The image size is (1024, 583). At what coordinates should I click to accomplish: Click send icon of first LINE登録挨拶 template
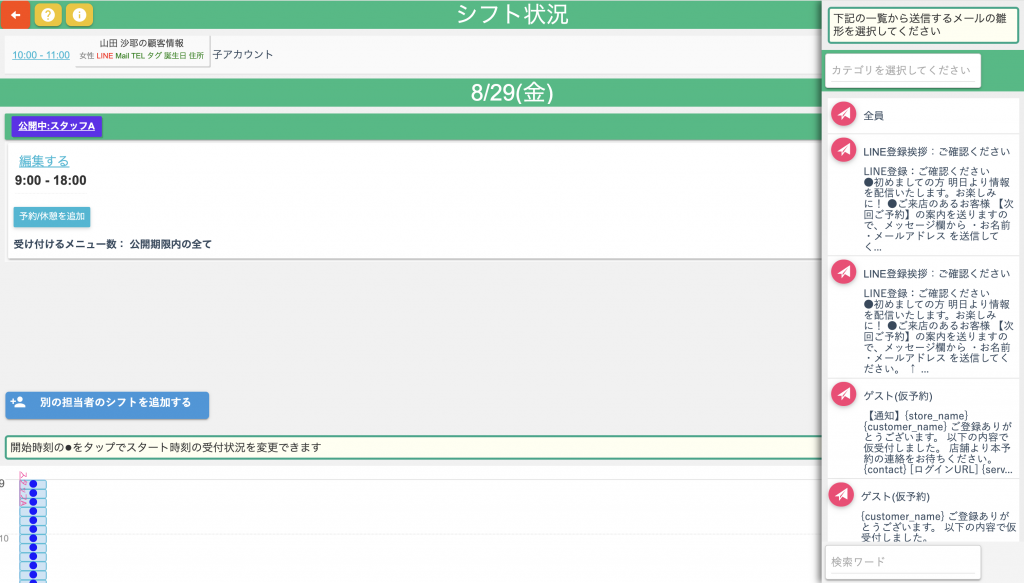(844, 150)
